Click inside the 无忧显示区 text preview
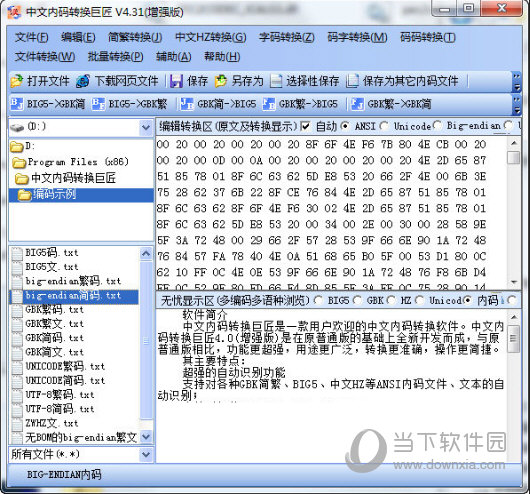The width and height of the screenshot is (530, 494). (x=331, y=385)
